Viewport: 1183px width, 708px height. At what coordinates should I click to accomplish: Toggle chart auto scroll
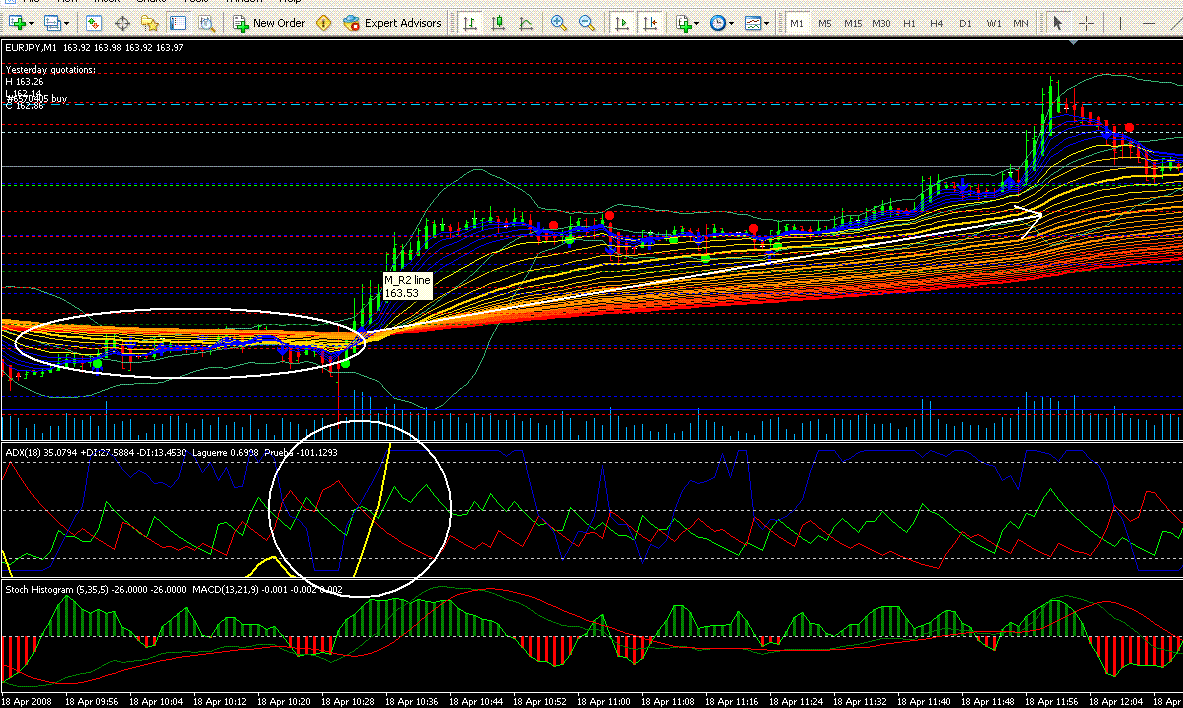coord(622,23)
